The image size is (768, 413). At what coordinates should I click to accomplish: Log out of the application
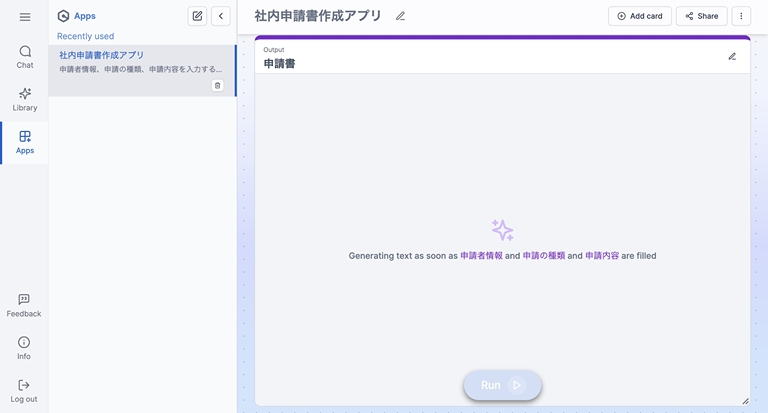[24, 390]
